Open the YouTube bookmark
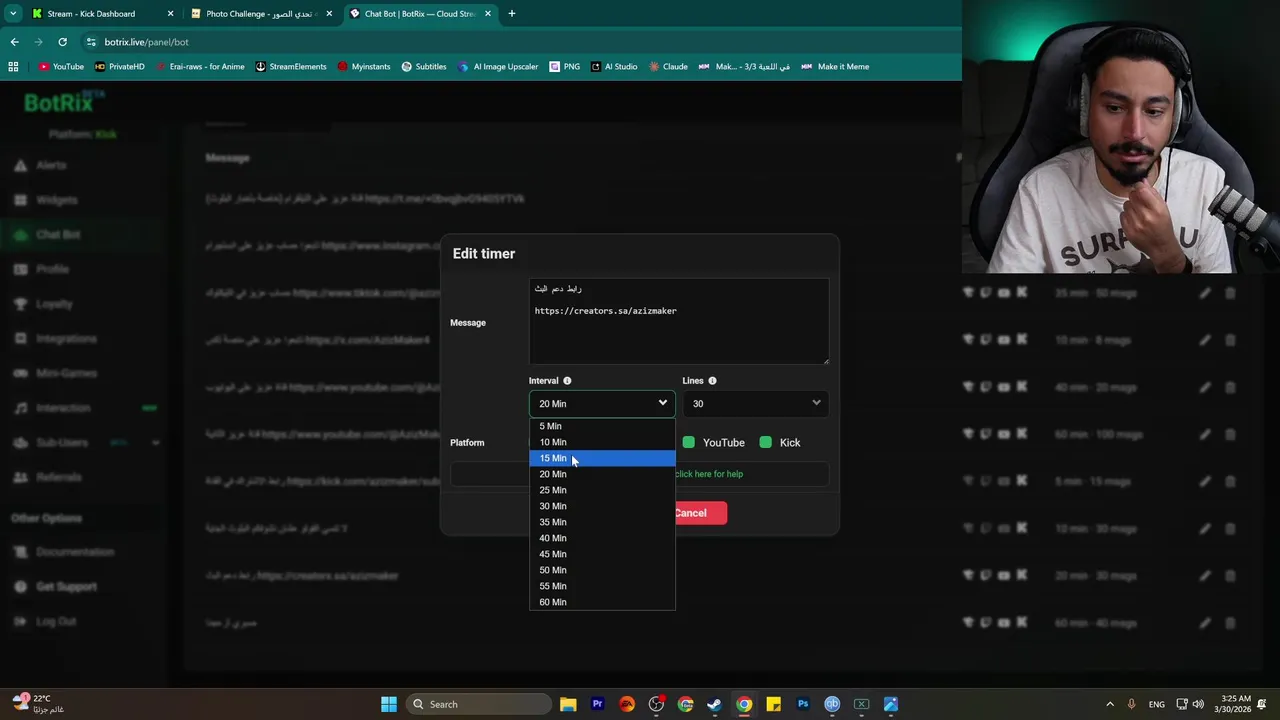The height and width of the screenshot is (720, 1280). [61, 67]
